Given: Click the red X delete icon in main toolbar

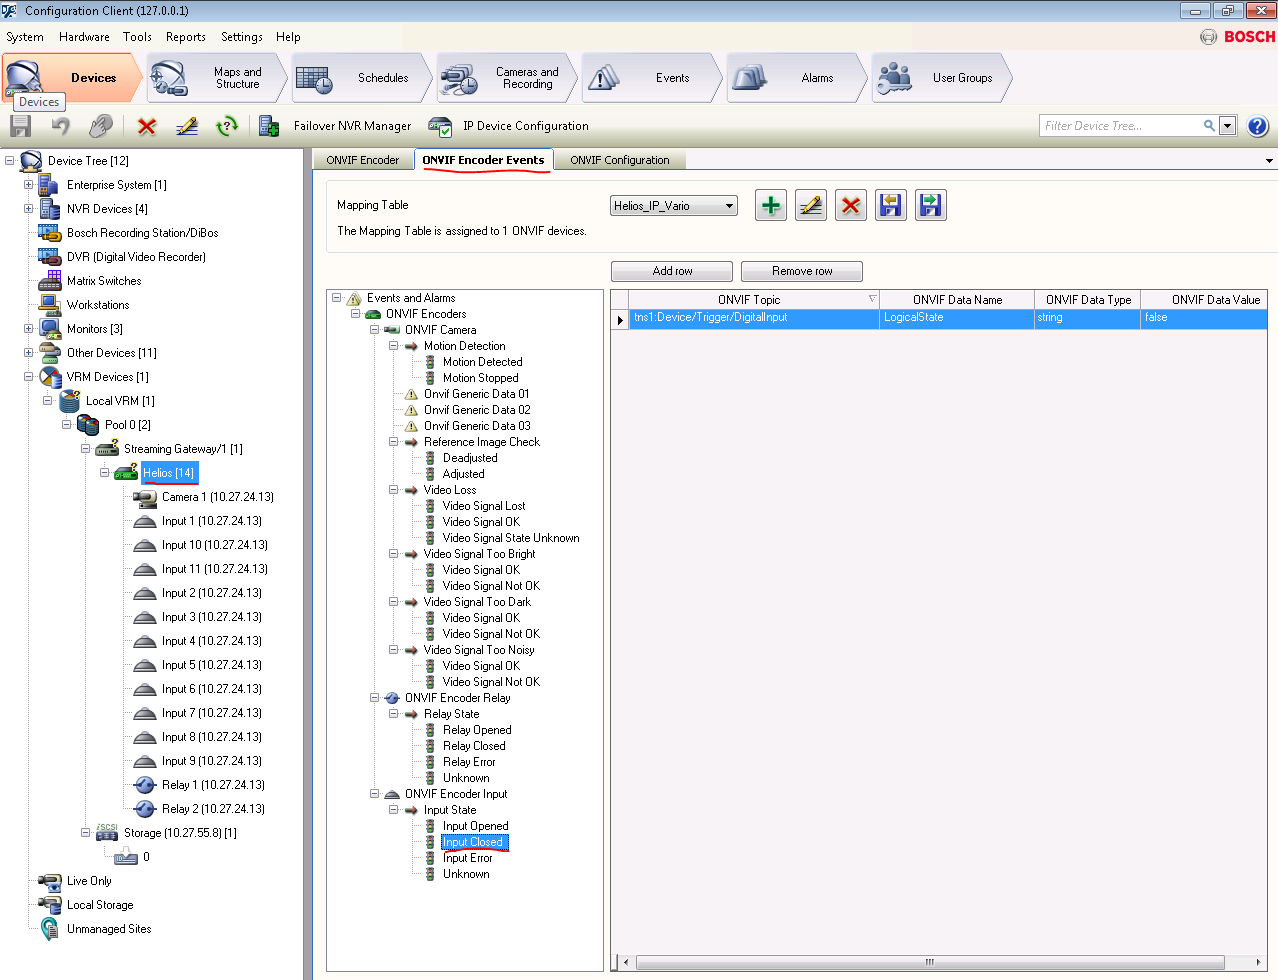Looking at the screenshot, I should (x=147, y=126).
